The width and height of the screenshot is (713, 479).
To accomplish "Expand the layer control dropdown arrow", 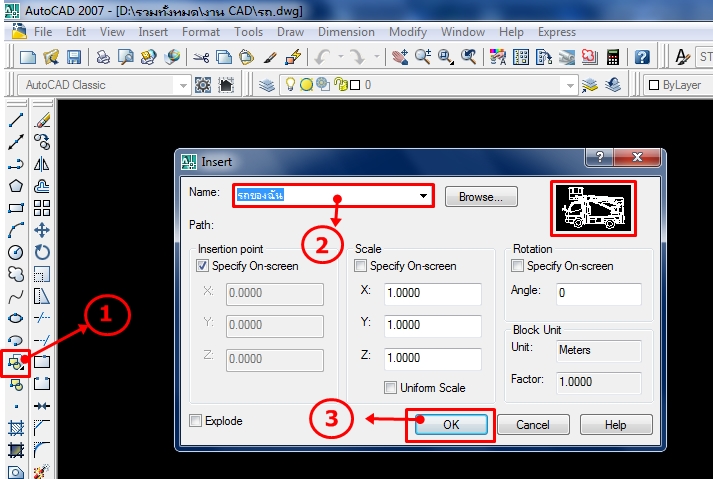I will pos(570,85).
